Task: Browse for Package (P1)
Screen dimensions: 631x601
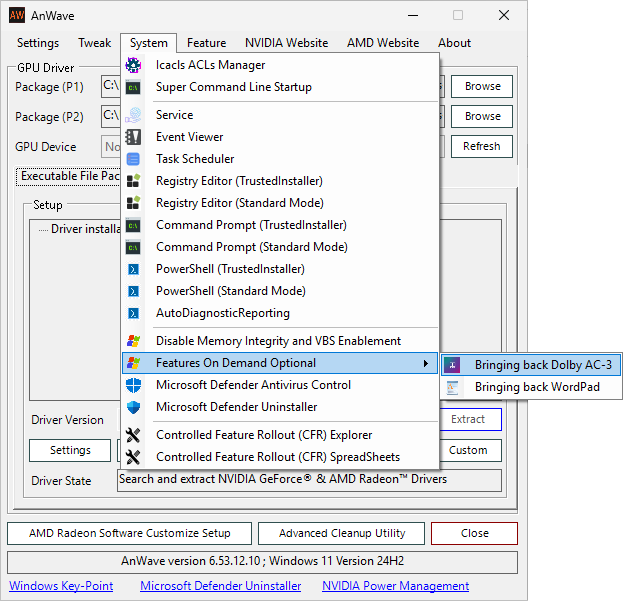Action: (x=482, y=86)
